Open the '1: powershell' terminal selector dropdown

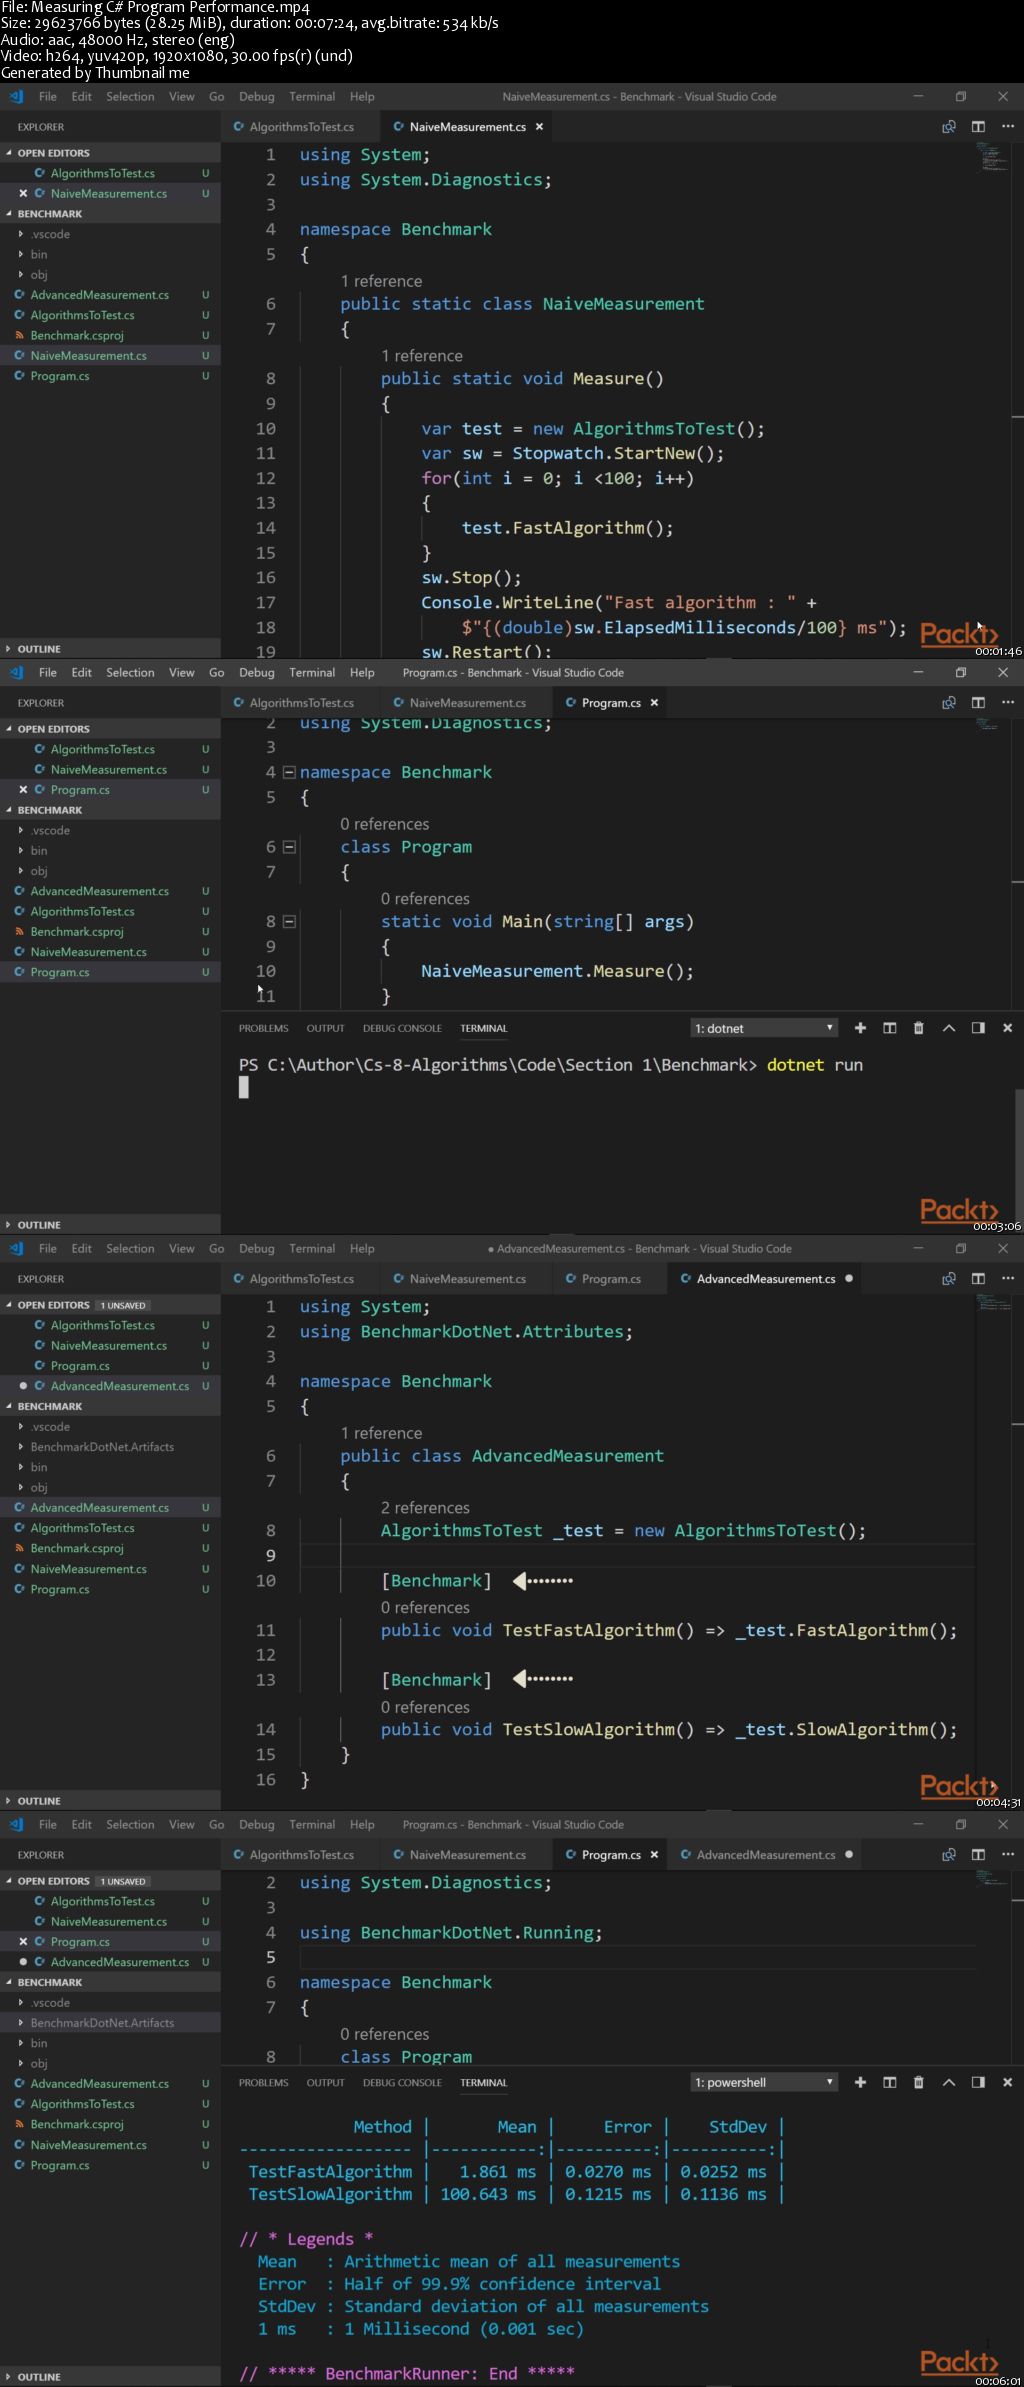(x=764, y=2082)
